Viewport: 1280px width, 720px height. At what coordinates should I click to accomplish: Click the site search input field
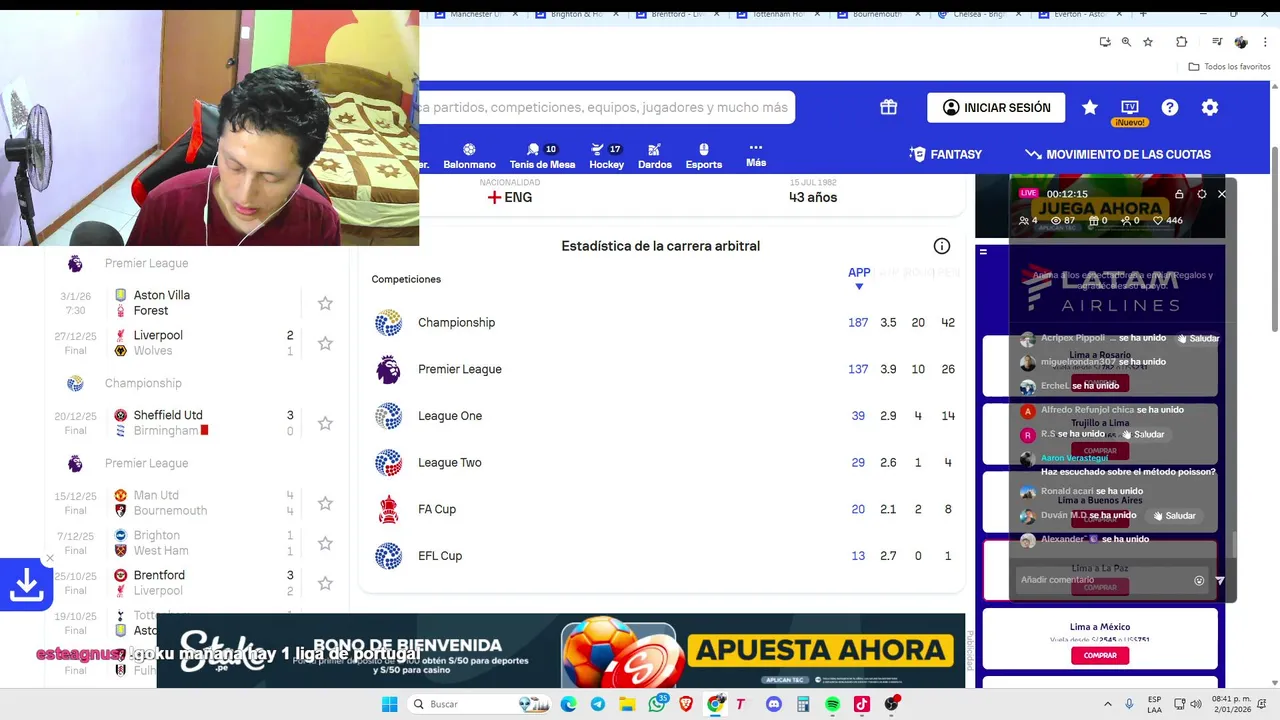(606, 107)
